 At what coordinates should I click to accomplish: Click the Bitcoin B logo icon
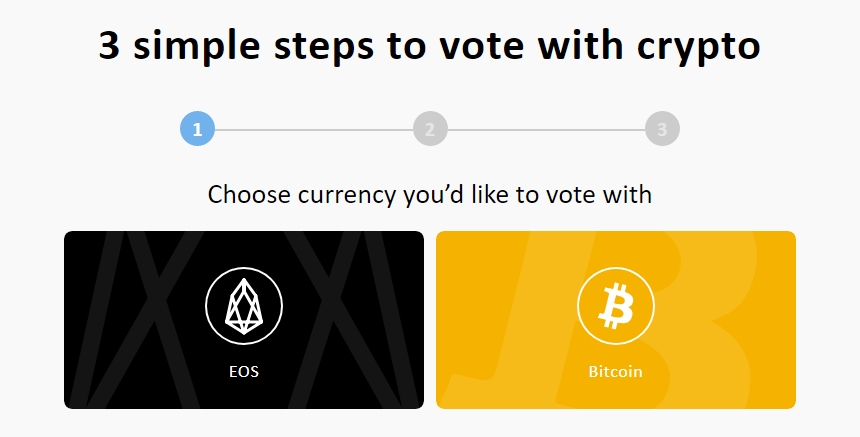pyautogui.click(x=615, y=306)
